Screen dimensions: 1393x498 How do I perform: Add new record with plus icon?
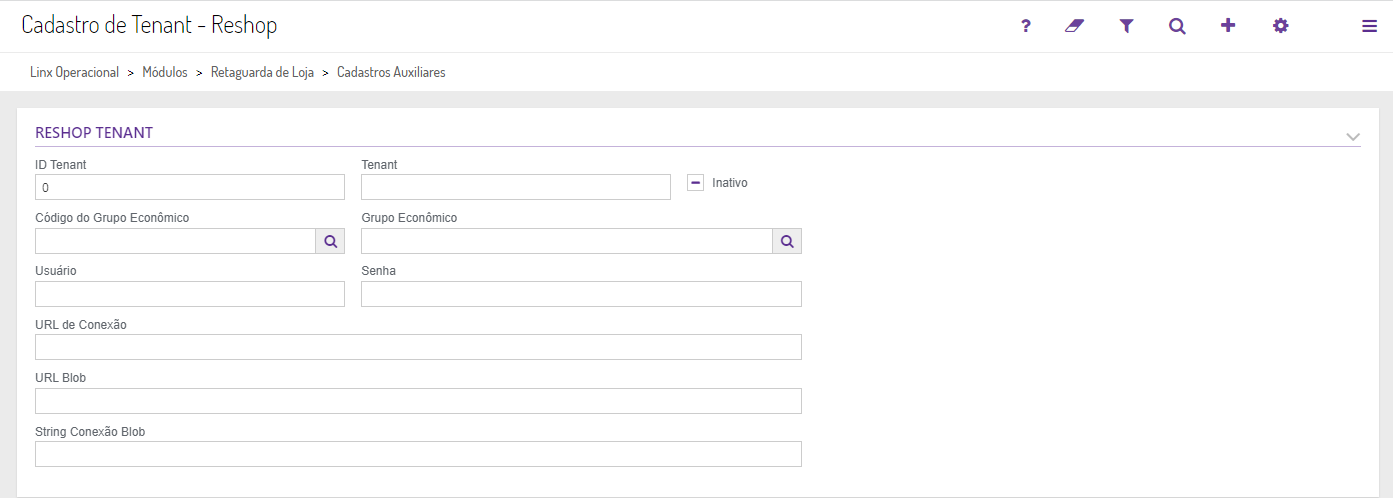point(1228,26)
